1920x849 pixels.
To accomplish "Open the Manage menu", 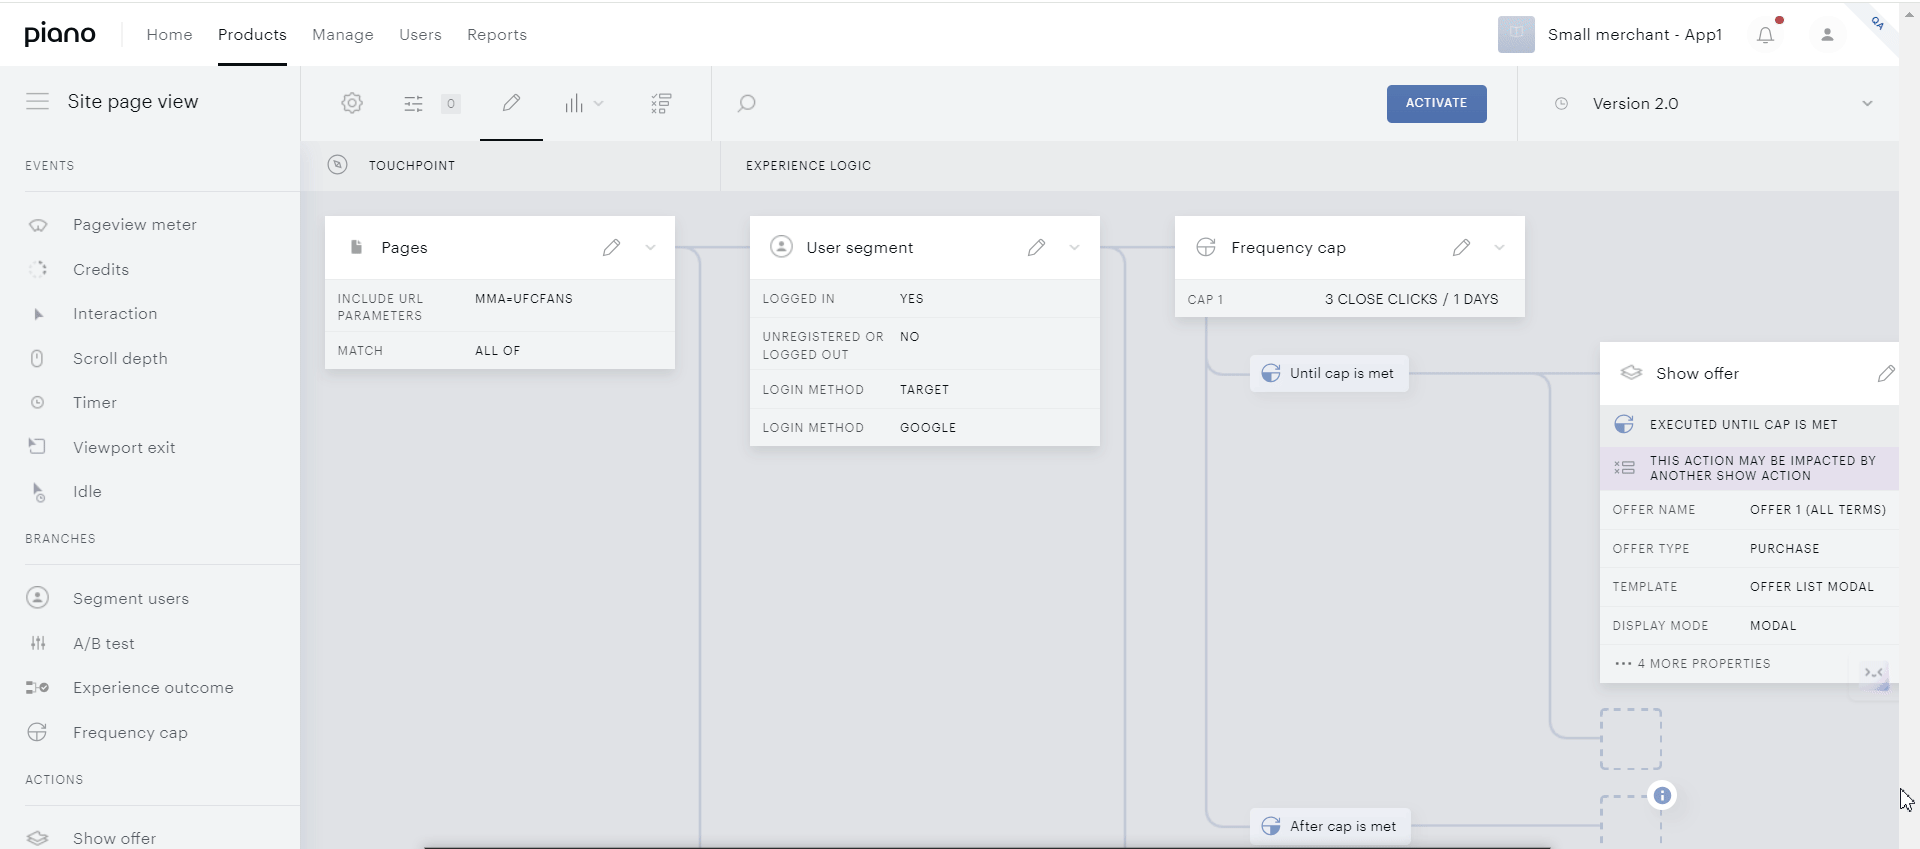I will (343, 35).
